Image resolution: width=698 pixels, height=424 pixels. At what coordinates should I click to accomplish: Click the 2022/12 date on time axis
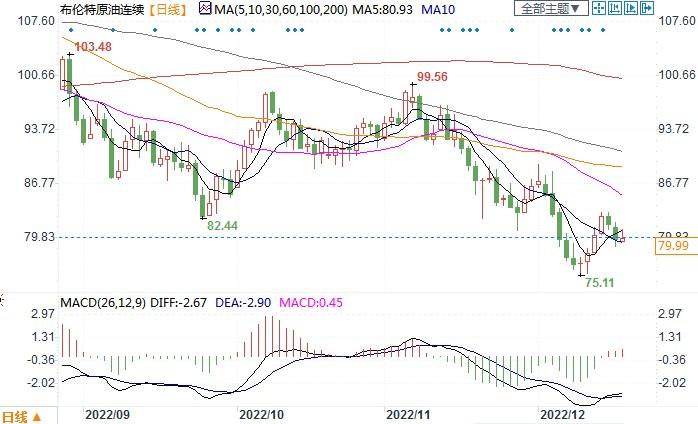[562, 412]
